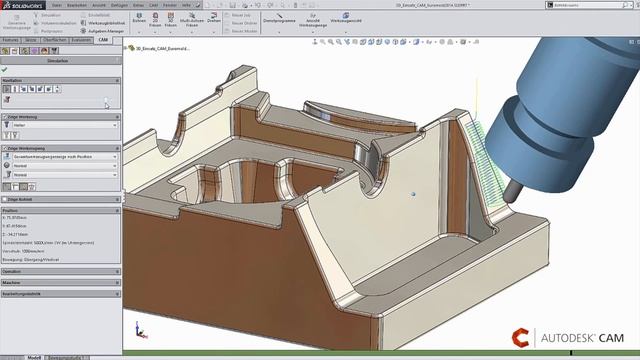Open the Bearbeiten menu
Image resolution: width=640 pixels, height=360 pixels.
(x=77, y=5)
